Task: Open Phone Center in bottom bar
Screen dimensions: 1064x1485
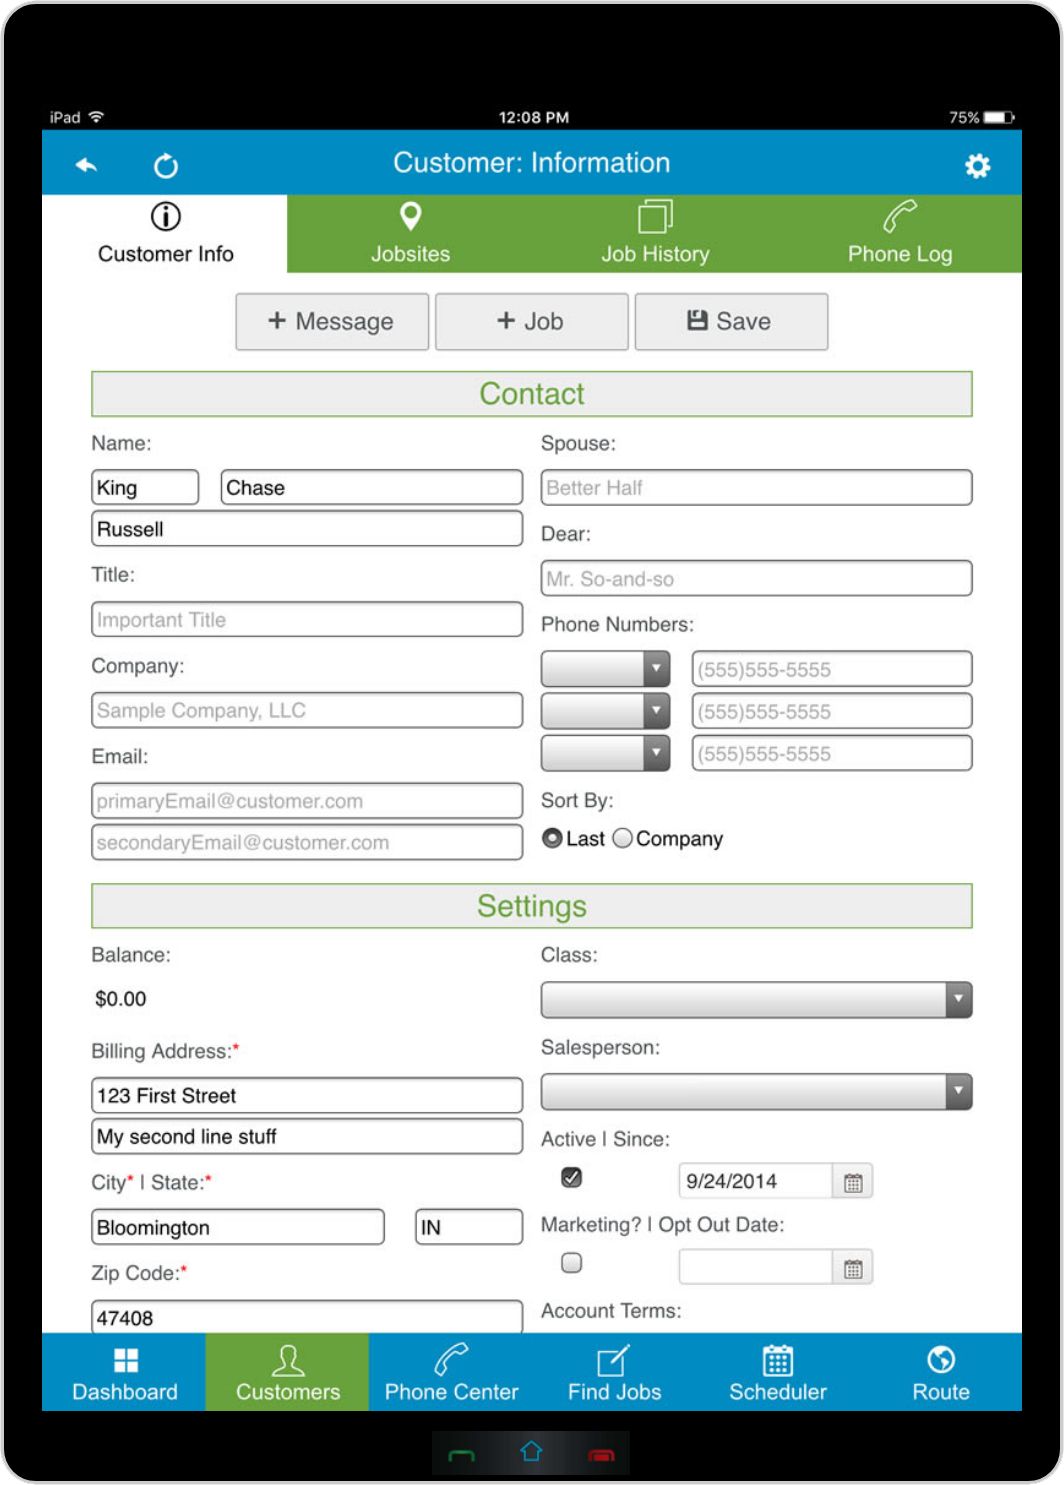Action: pyautogui.click(x=451, y=1372)
